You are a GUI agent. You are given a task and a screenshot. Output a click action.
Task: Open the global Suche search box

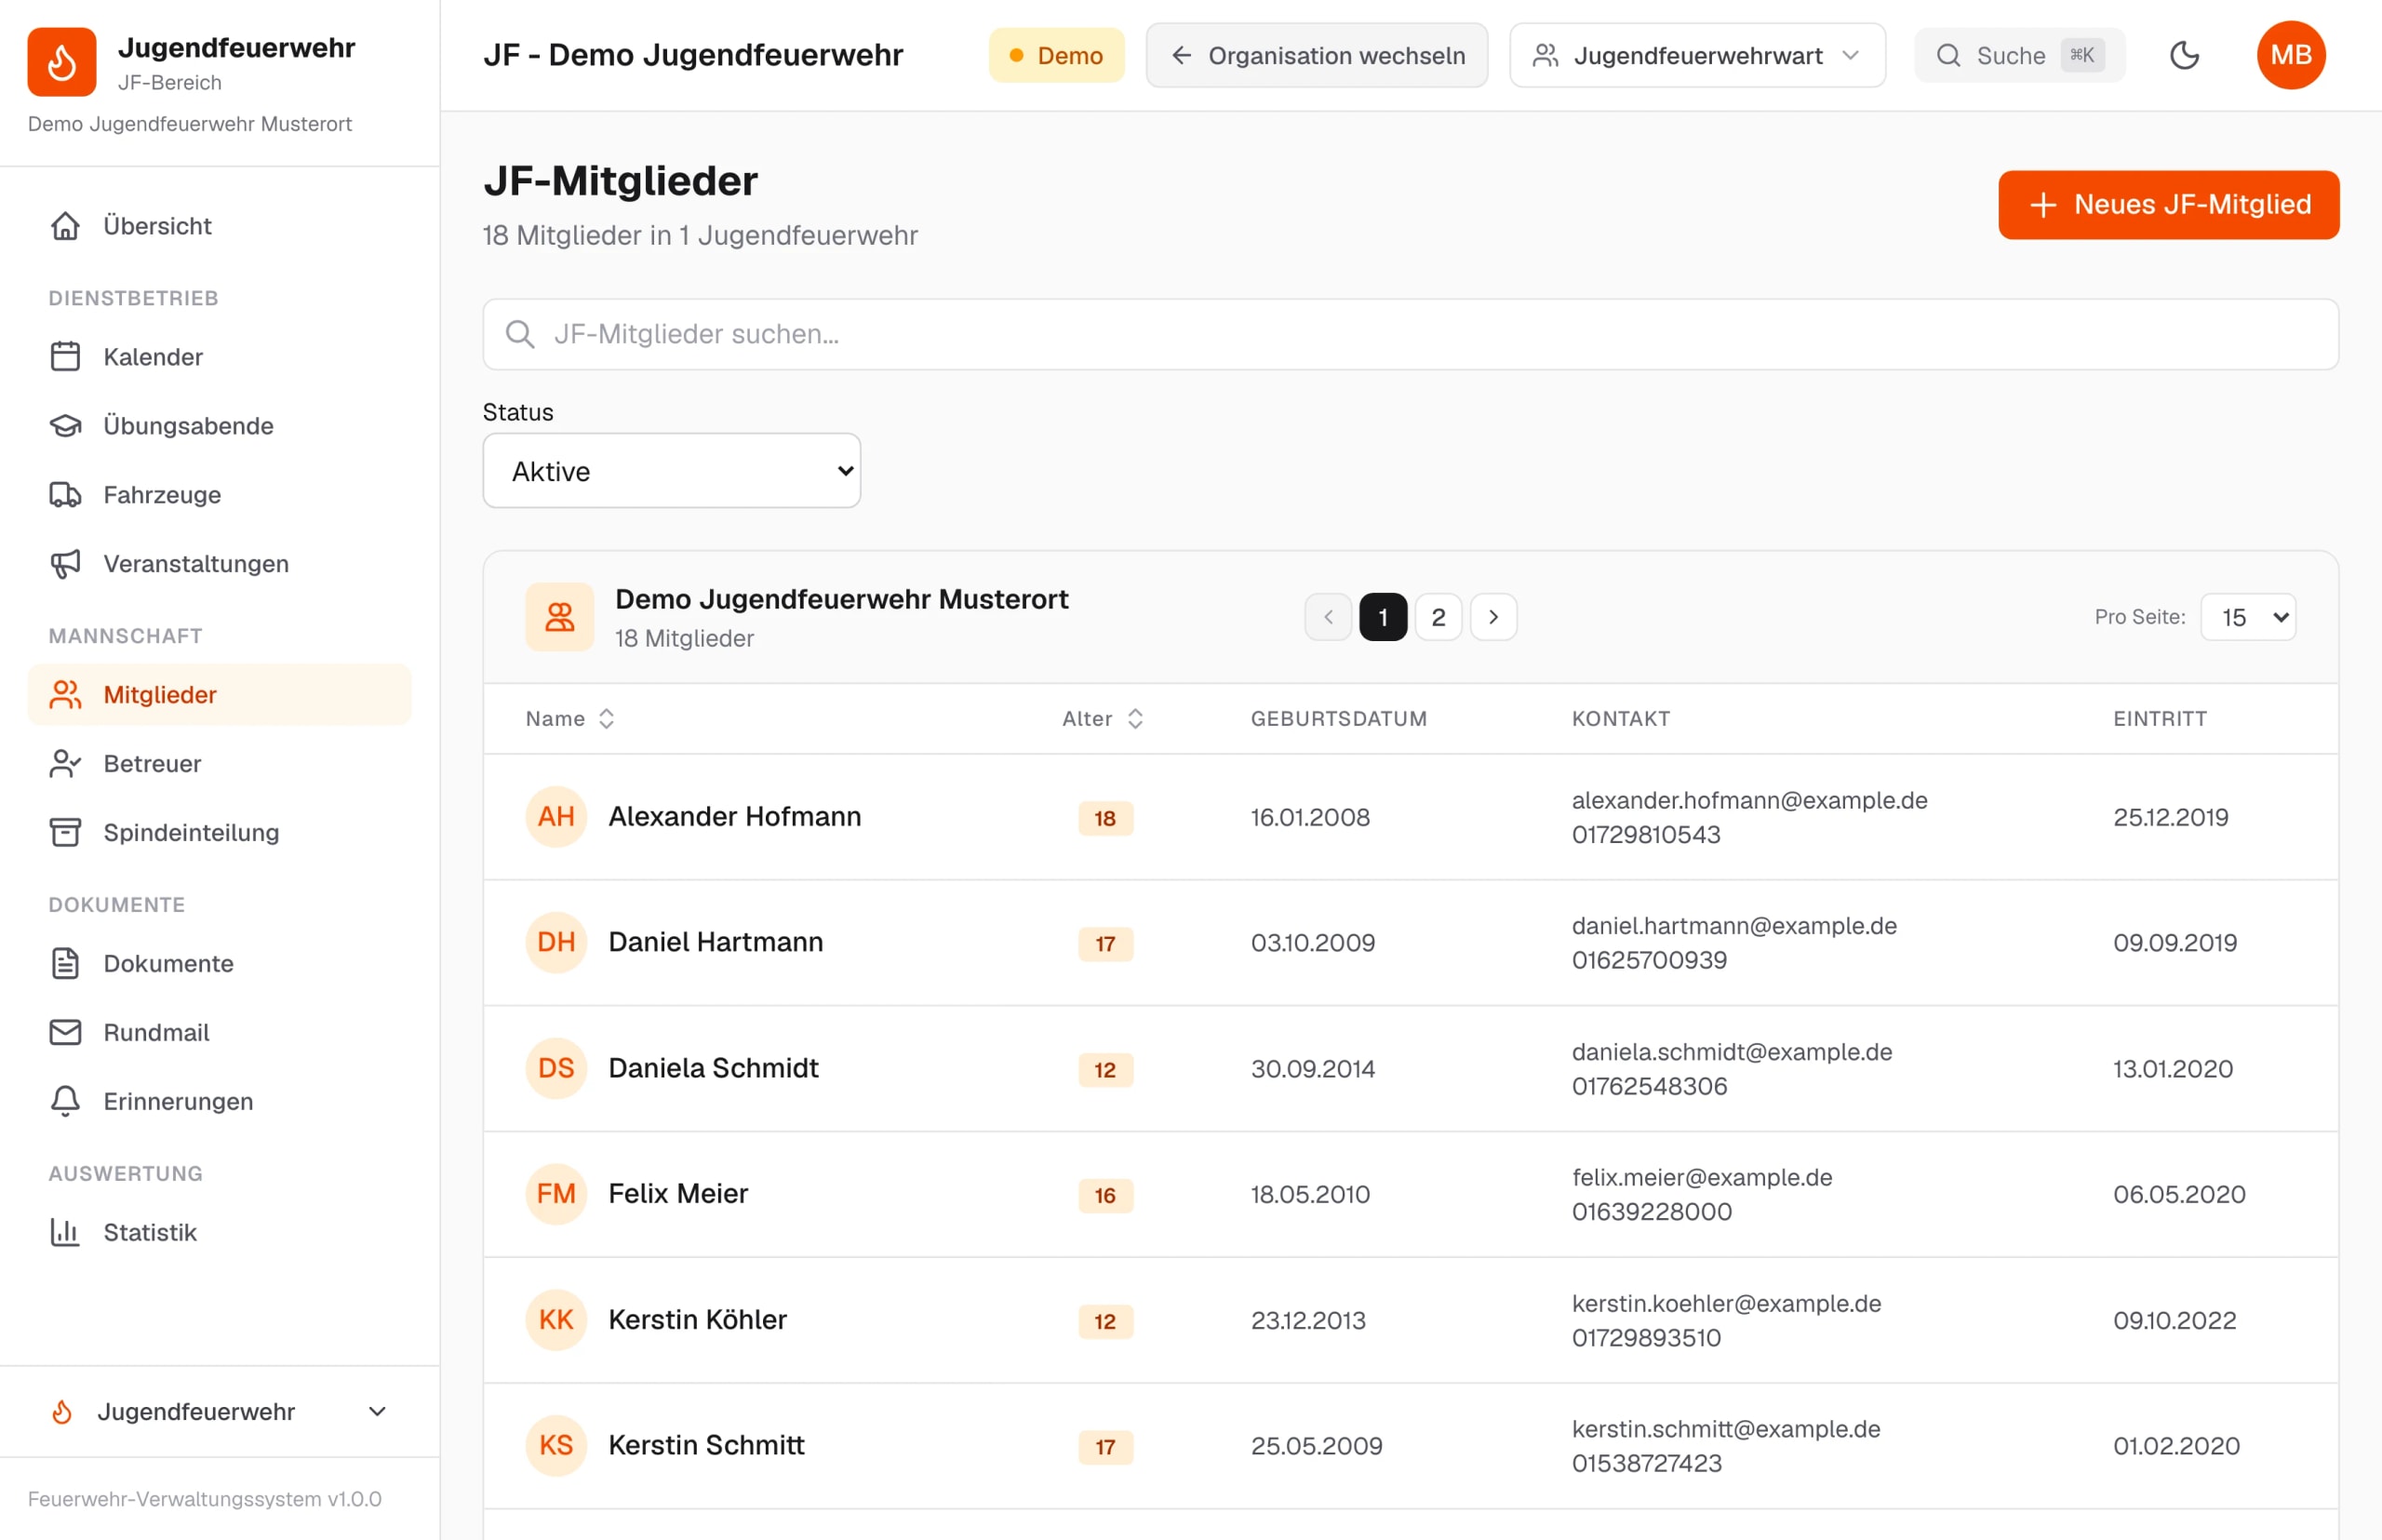click(2019, 56)
